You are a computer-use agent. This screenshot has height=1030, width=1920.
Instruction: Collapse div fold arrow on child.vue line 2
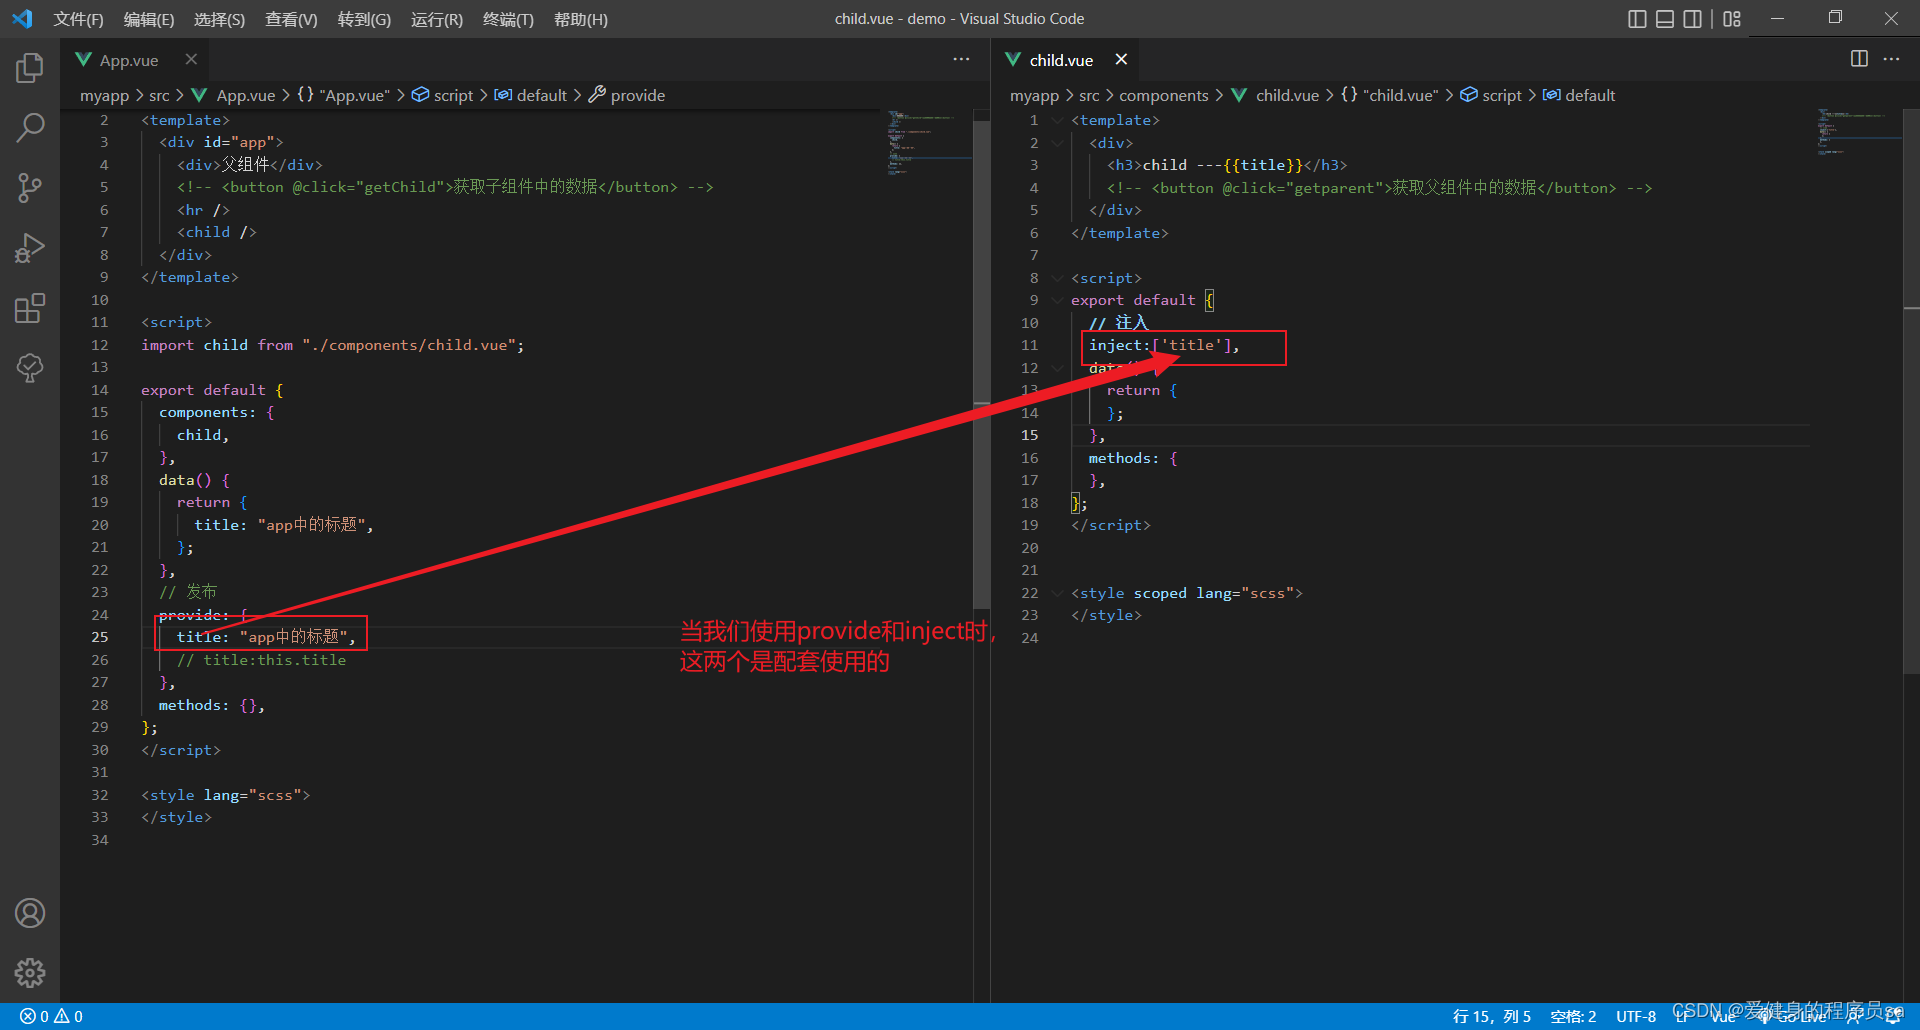click(x=1057, y=143)
